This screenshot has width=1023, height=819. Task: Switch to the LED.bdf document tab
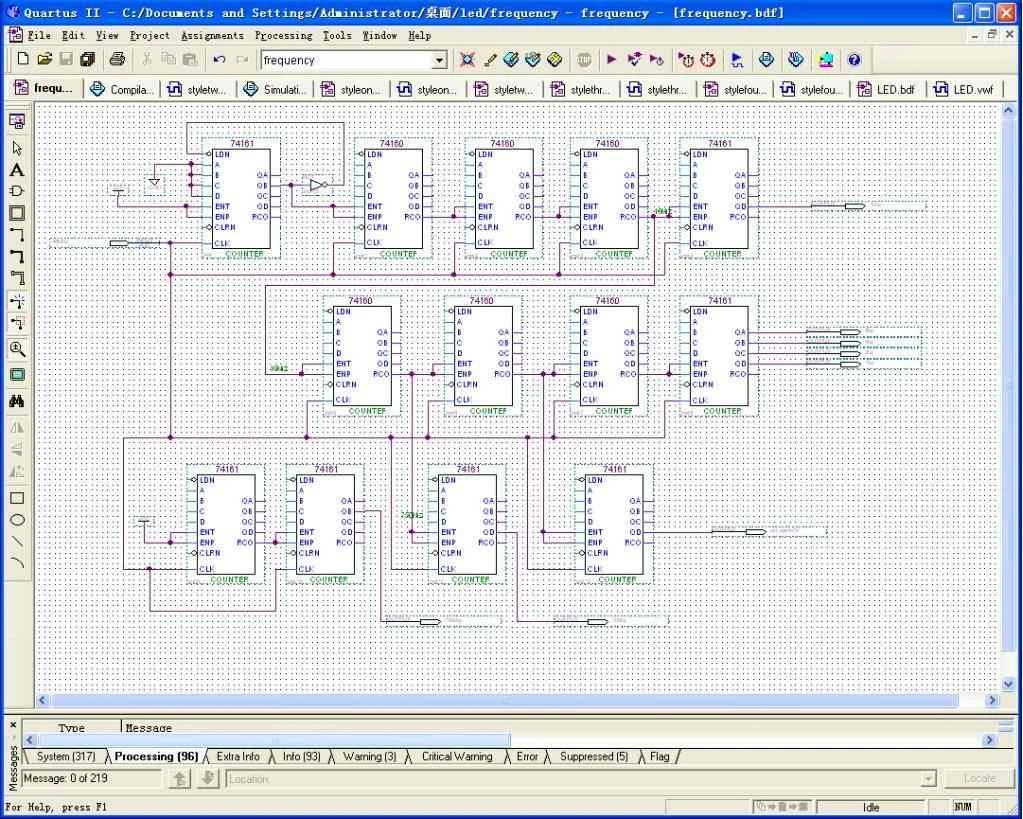tap(888, 89)
